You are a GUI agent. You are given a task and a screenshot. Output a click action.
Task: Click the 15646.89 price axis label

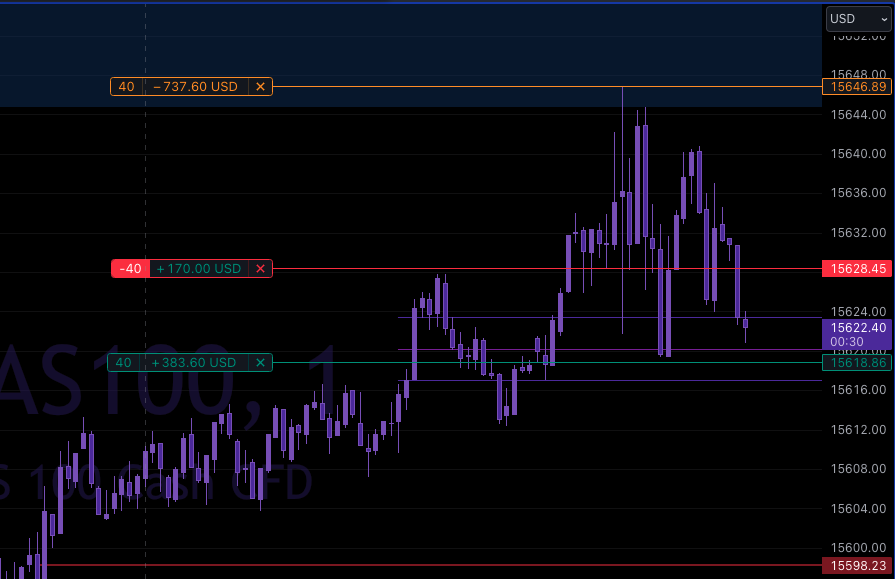tap(857, 87)
